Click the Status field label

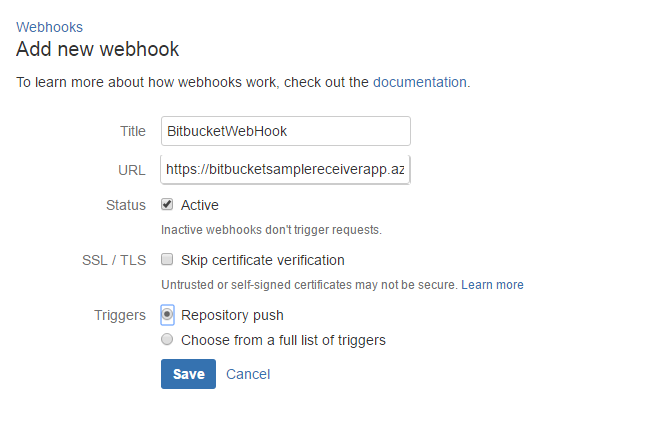(x=126, y=205)
